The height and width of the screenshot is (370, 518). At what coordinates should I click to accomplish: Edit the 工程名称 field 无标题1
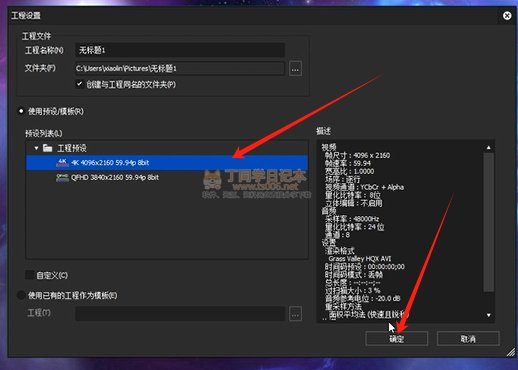pos(180,50)
